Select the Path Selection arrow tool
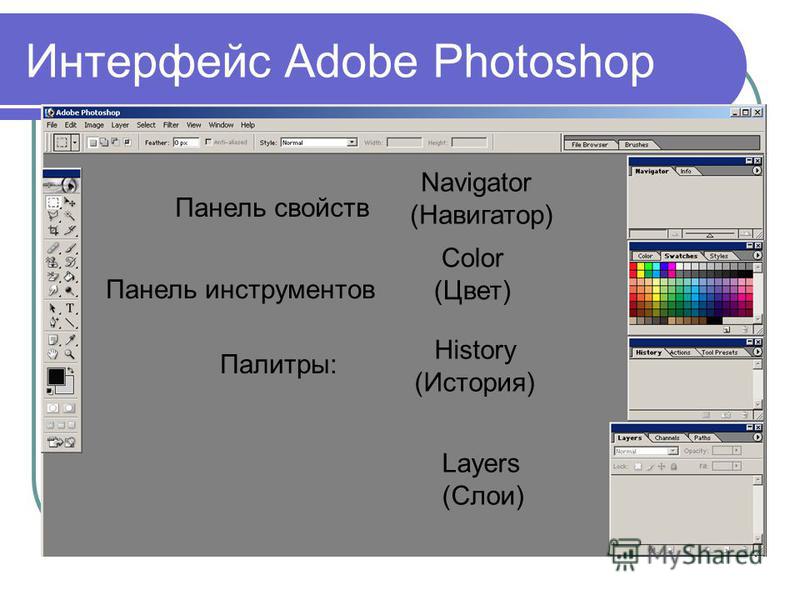This screenshot has height=600, width=800. click(x=53, y=309)
